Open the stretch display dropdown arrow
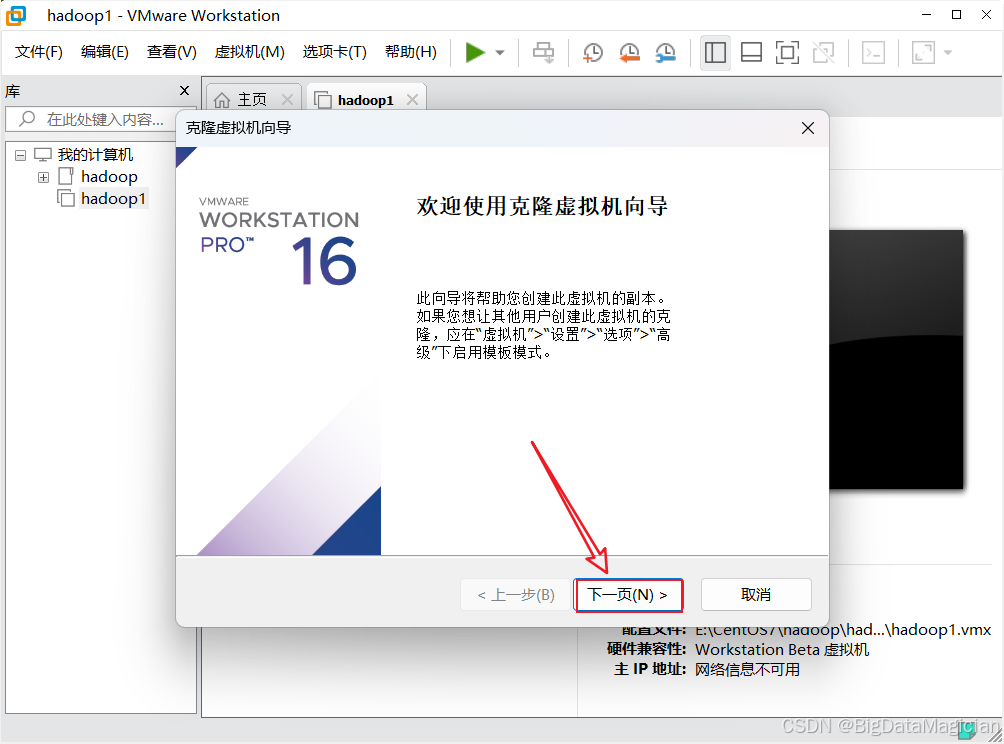The width and height of the screenshot is (1004, 744). 948,53
